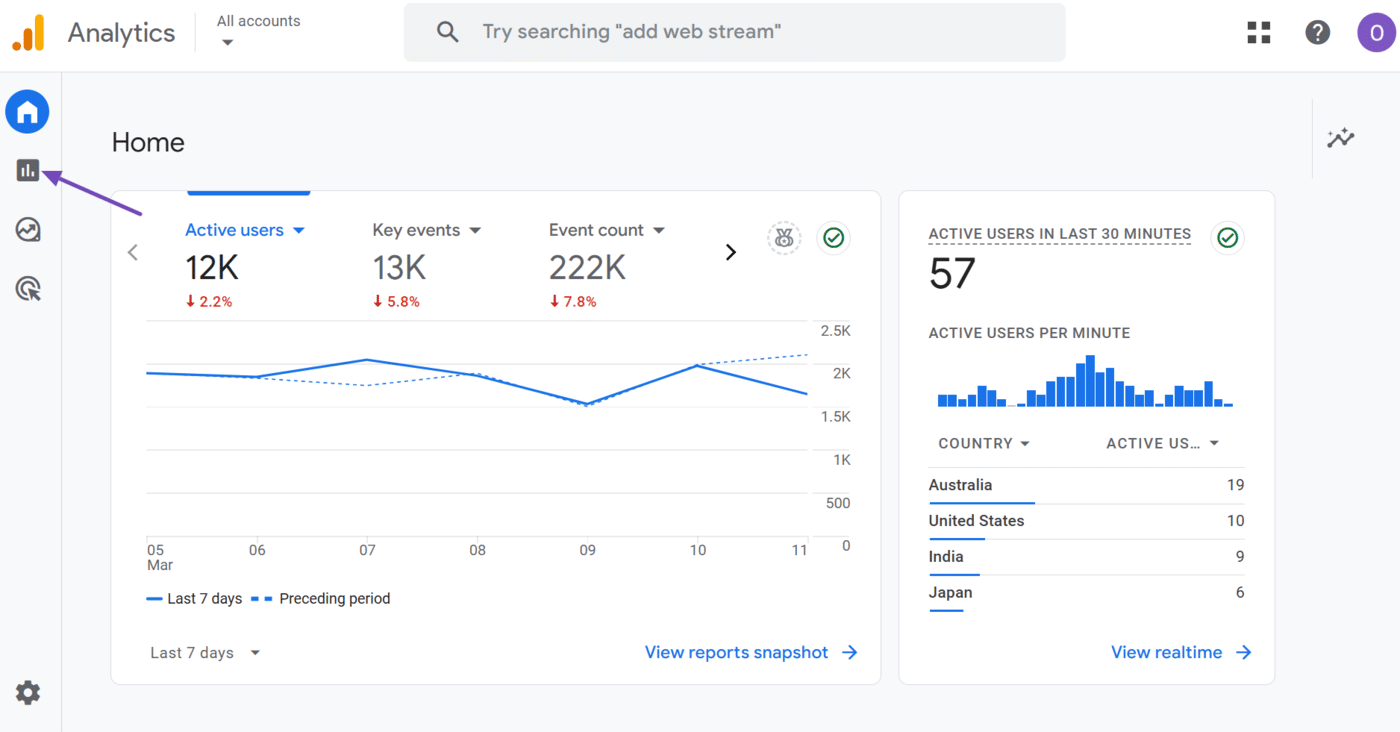Open View reports snapshot link
The image size is (1400, 732).
[751, 652]
